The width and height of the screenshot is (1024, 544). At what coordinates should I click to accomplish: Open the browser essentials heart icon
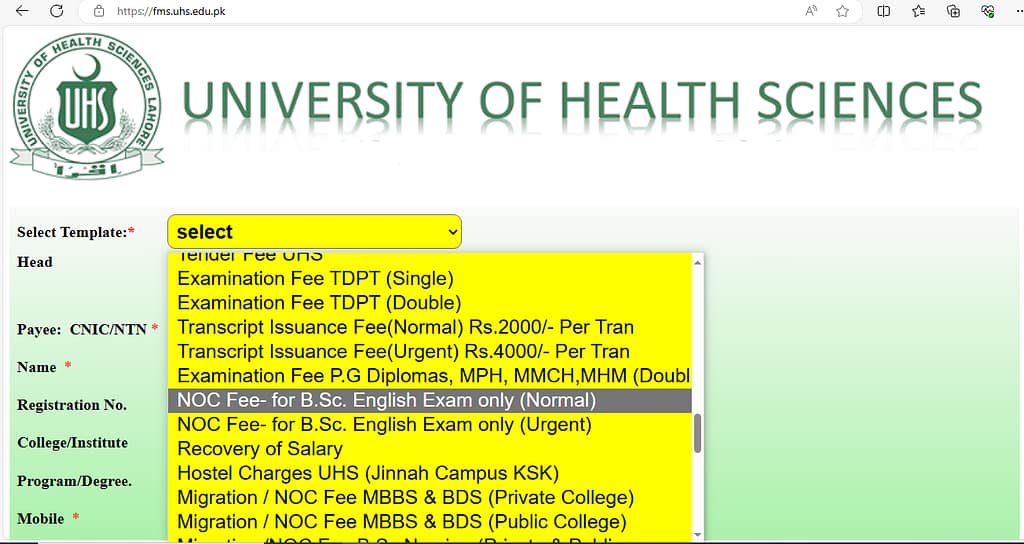(988, 11)
